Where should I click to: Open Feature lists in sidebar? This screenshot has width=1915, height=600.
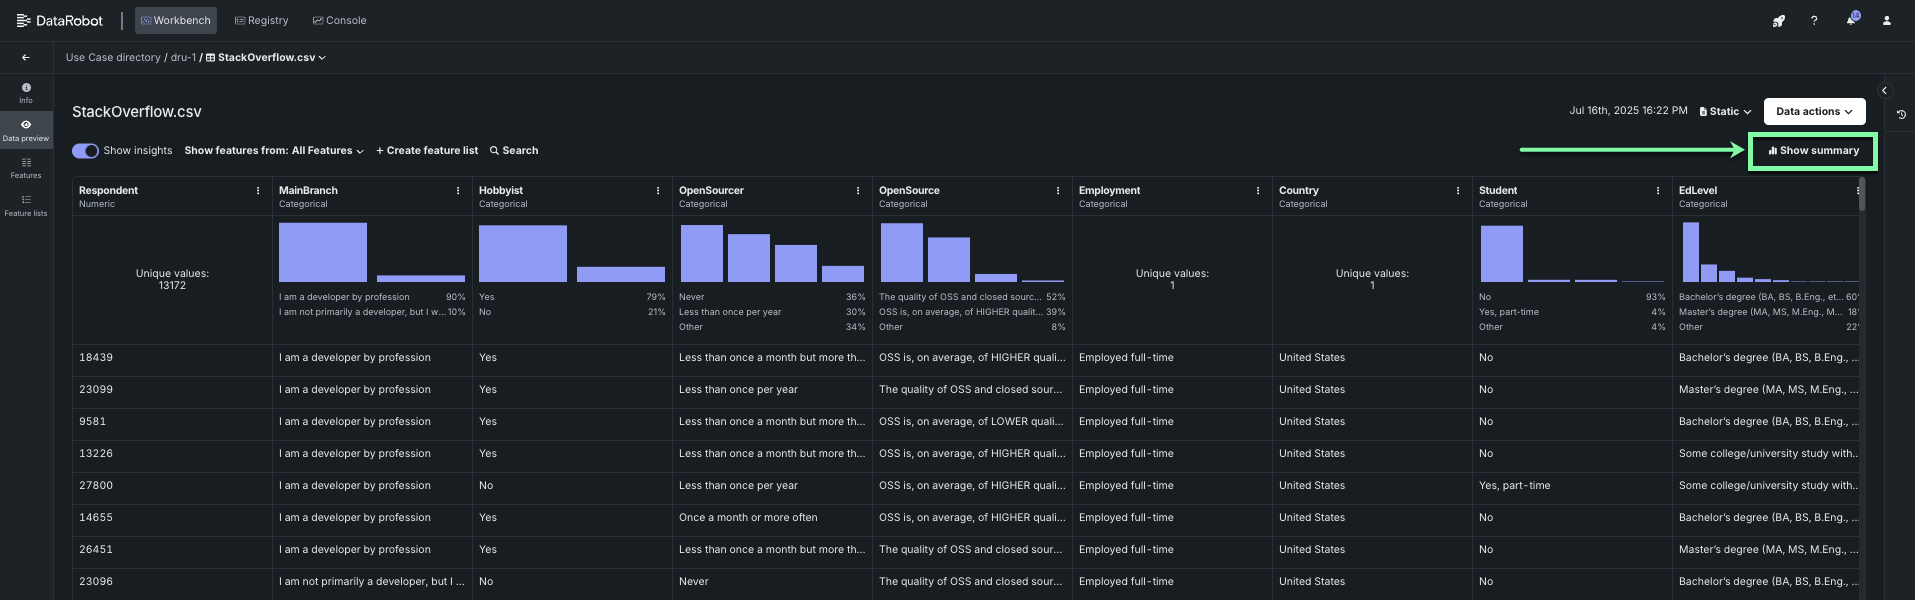click(x=26, y=205)
